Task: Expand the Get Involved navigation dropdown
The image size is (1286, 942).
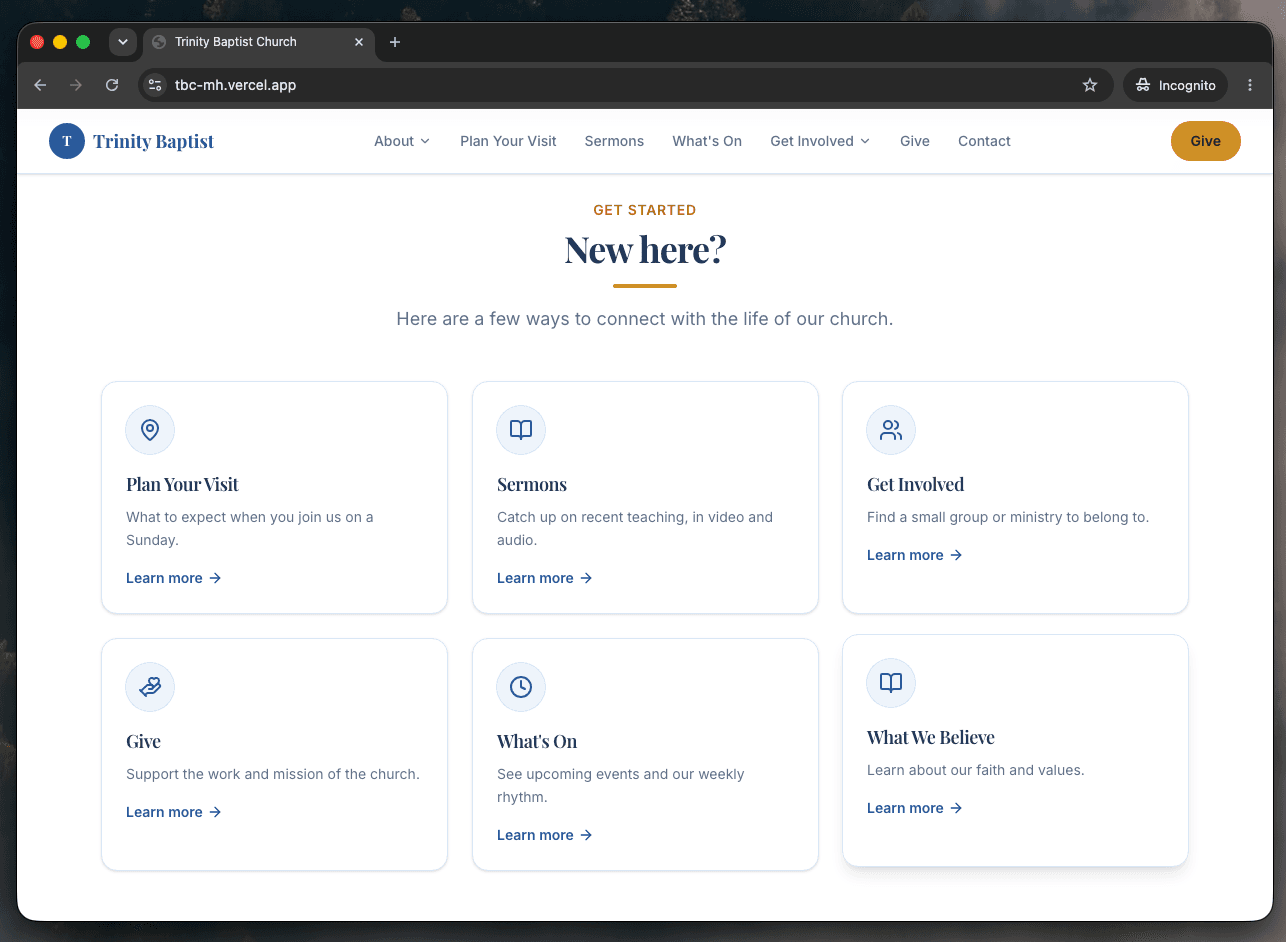Action: (820, 141)
